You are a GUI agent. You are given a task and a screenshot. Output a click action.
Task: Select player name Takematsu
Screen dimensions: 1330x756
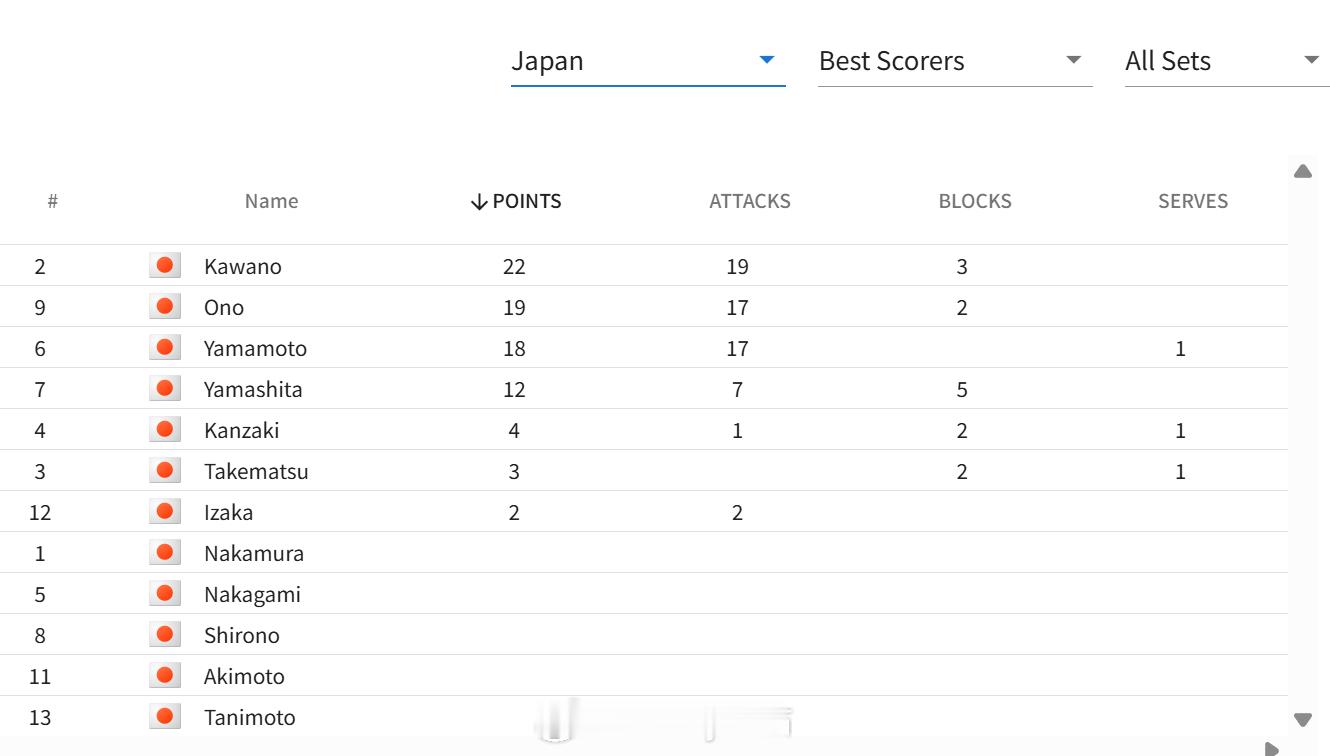tap(256, 471)
